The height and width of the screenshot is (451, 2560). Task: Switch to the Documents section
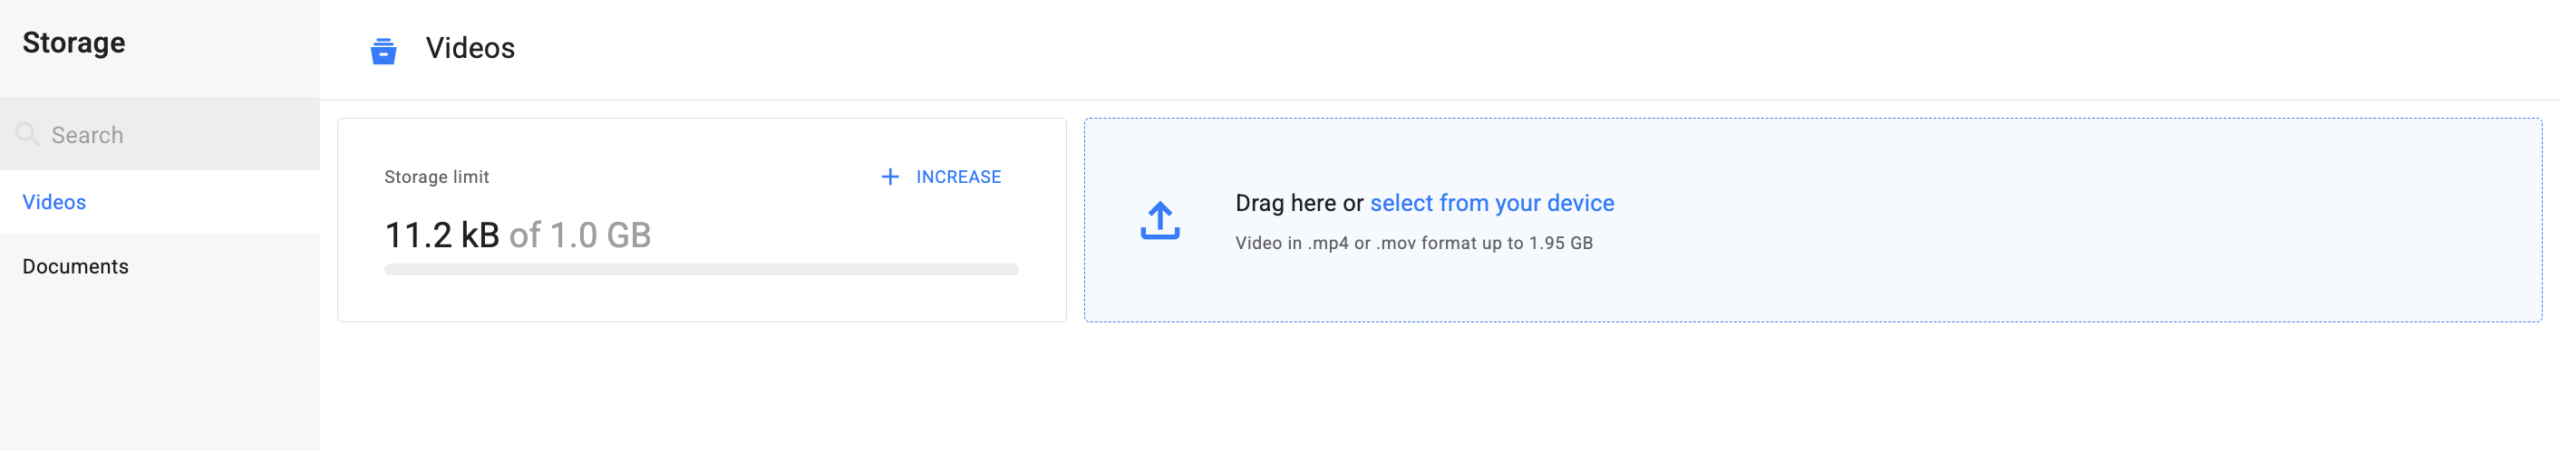(76, 267)
